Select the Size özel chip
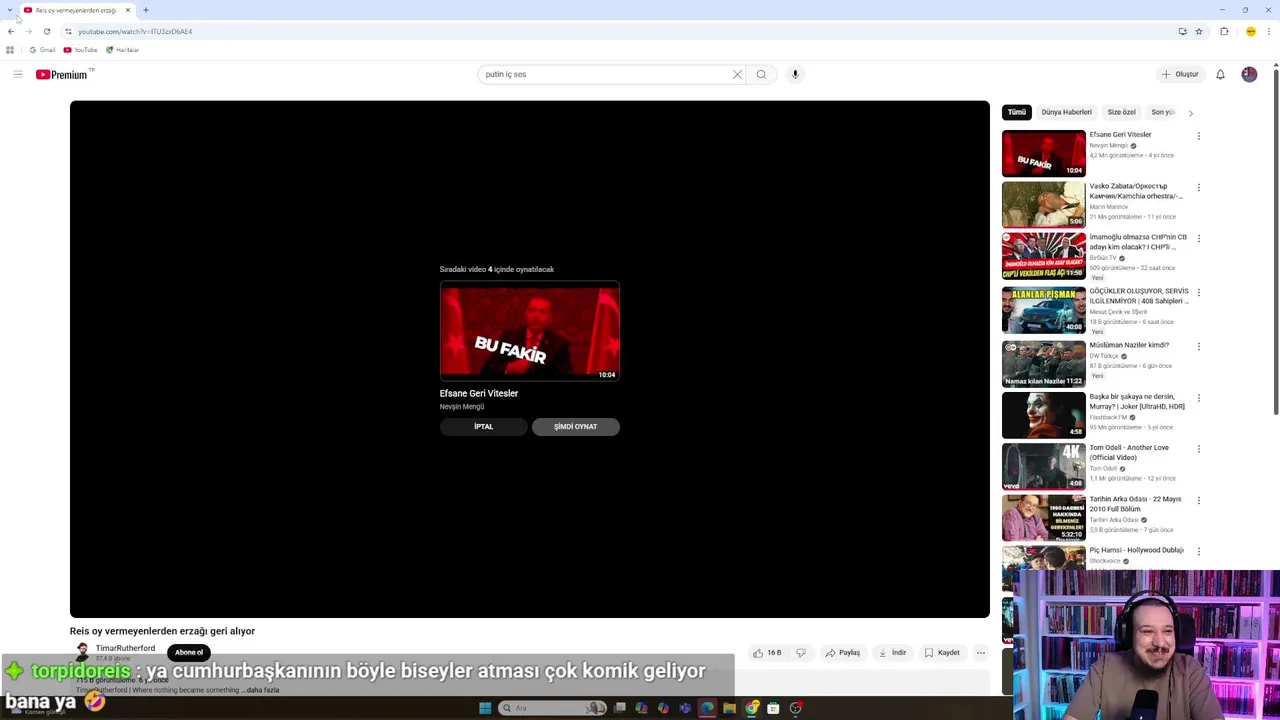Screen dimensions: 1280x720 (x=1121, y=112)
